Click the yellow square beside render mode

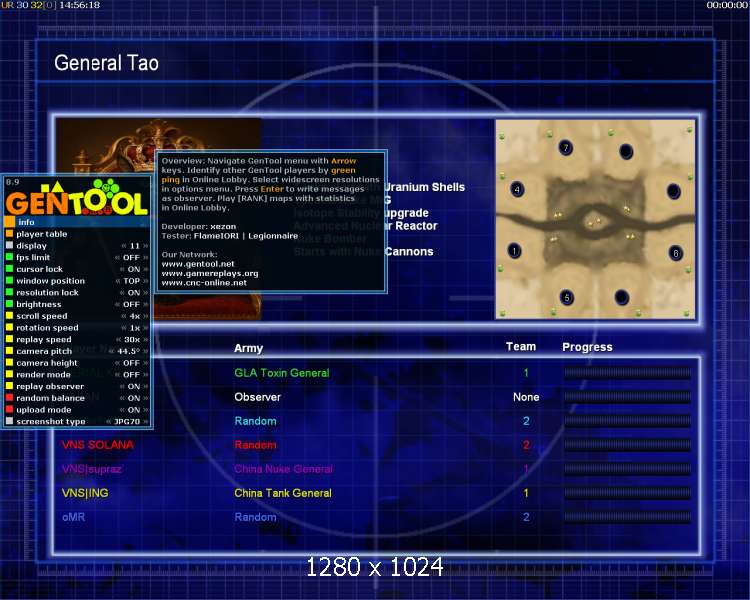pos(10,375)
